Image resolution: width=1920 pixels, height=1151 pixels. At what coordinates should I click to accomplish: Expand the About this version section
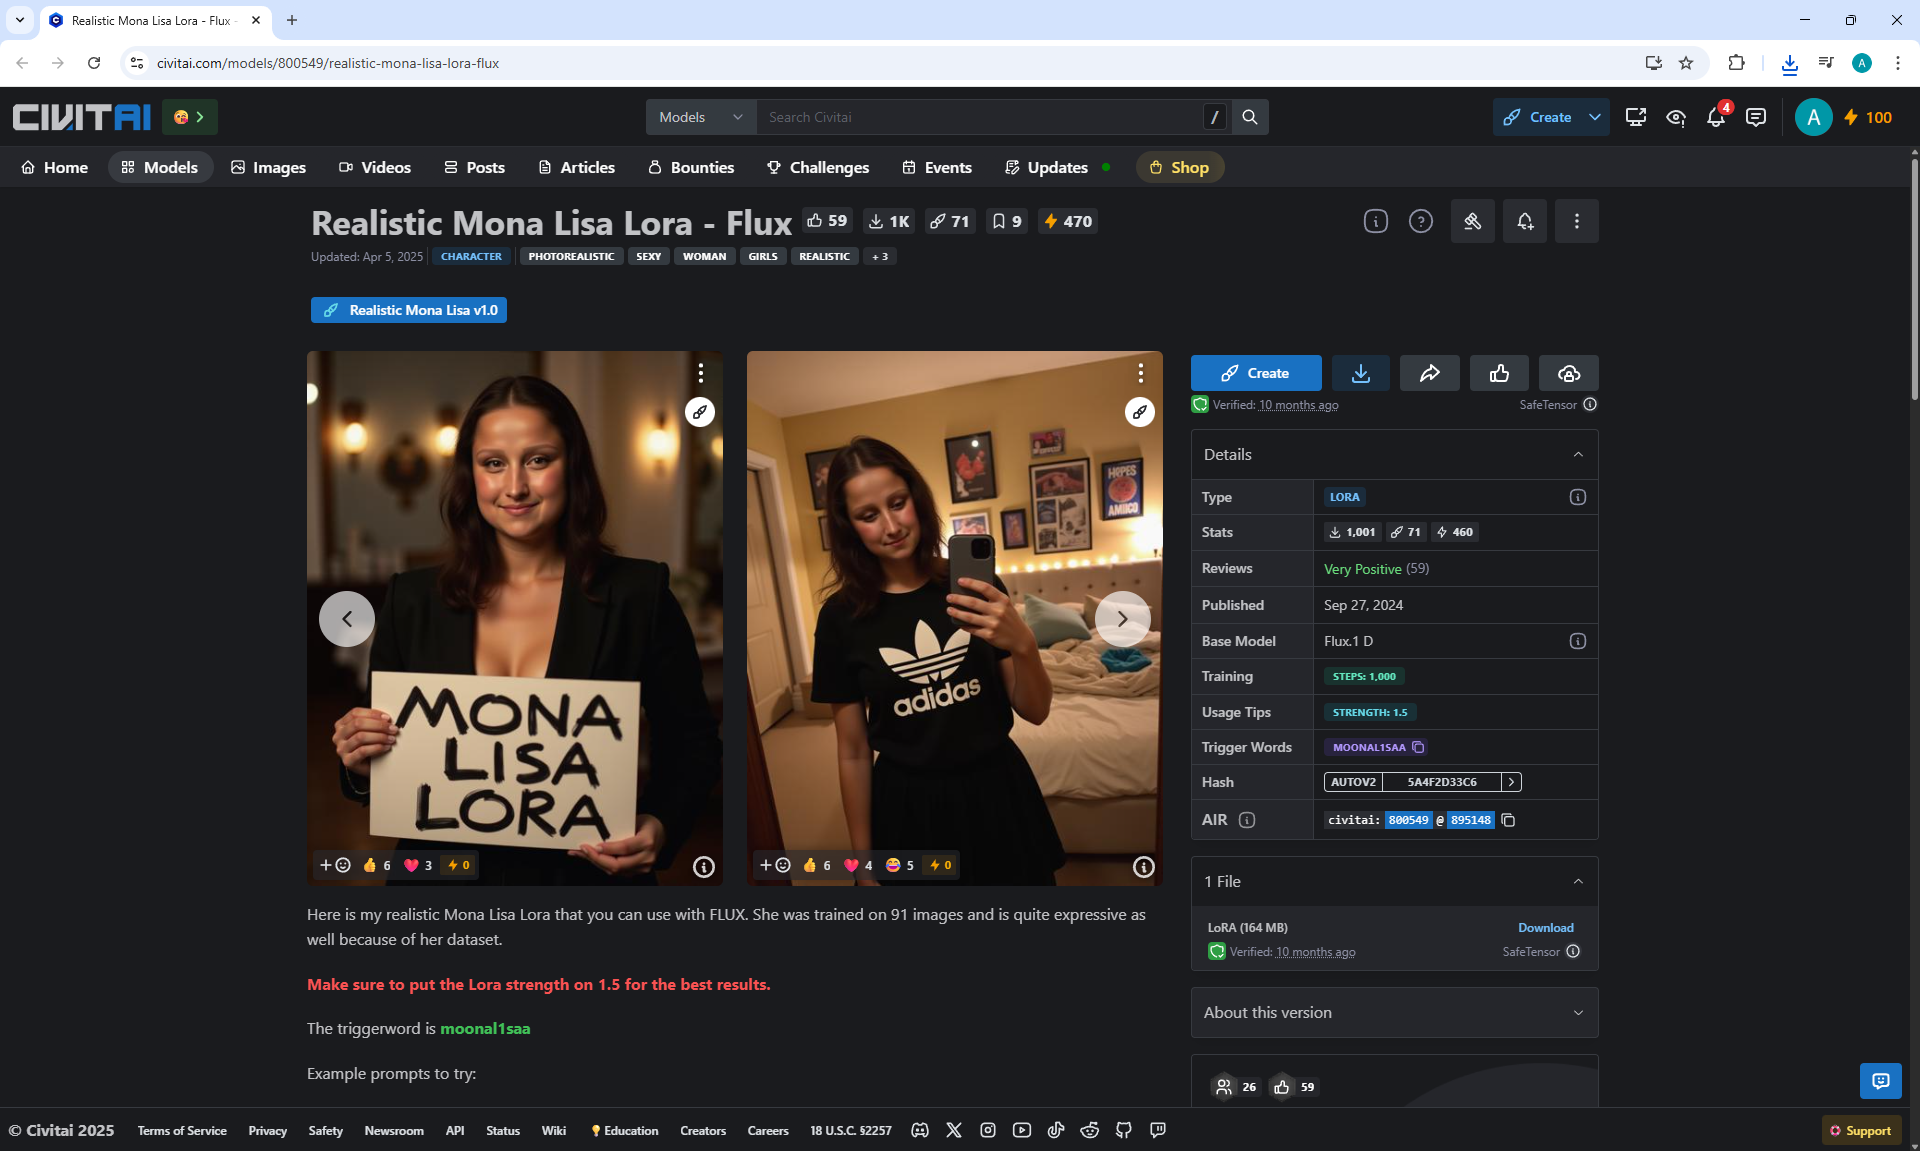(1394, 1012)
